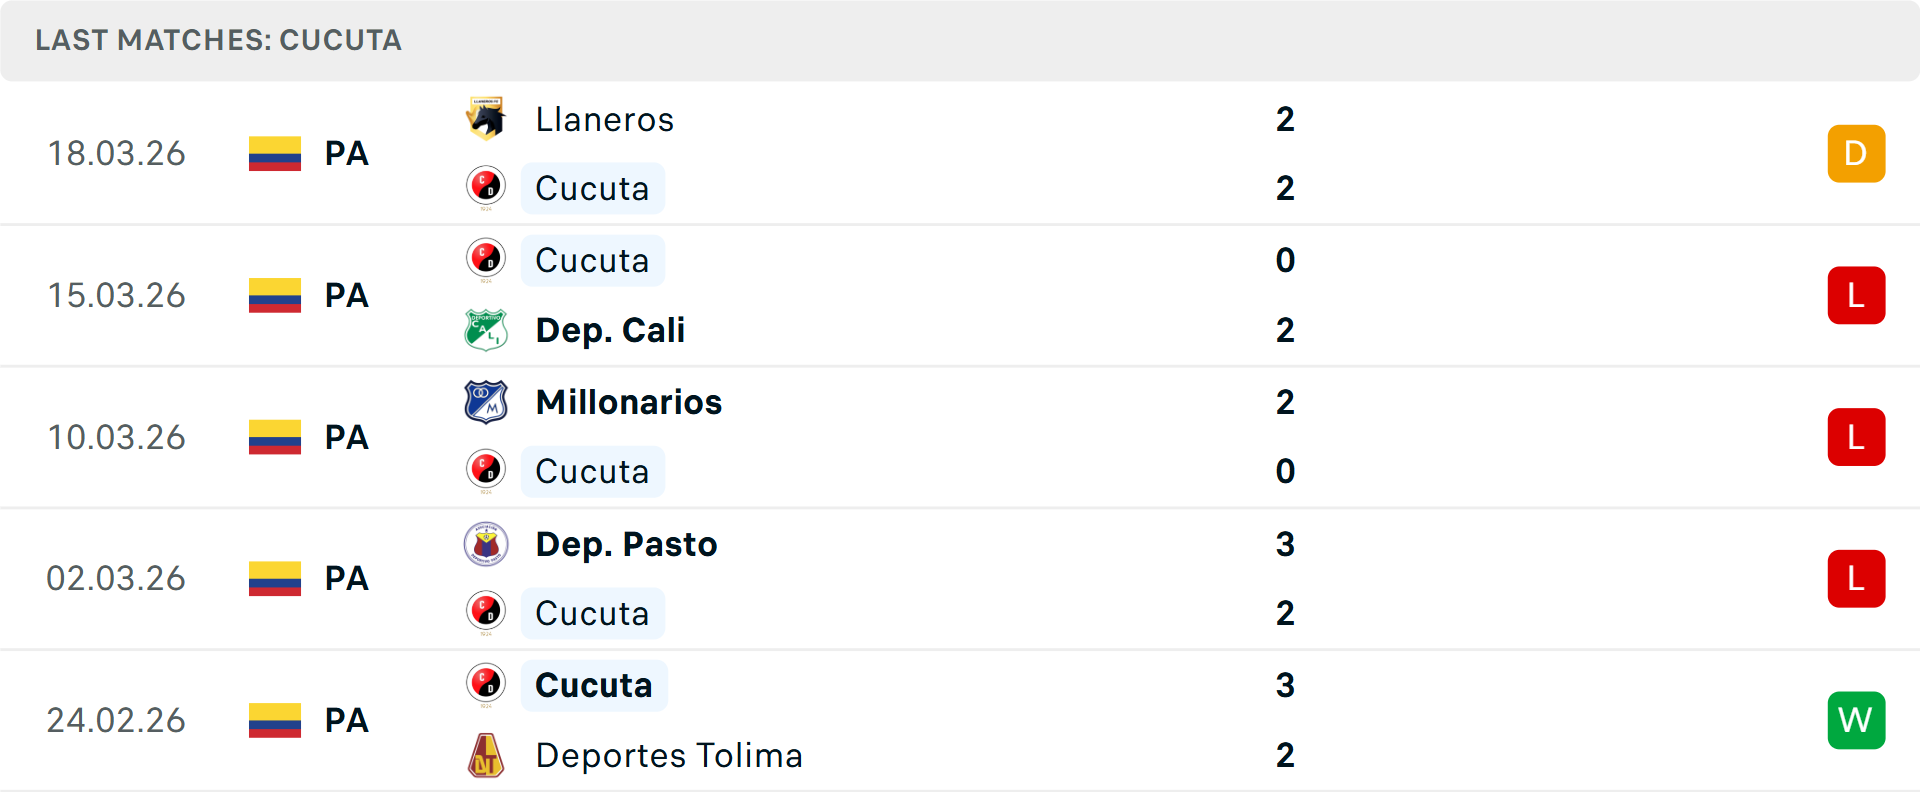Click the red L badge for Millonarios match

pos(1856,437)
